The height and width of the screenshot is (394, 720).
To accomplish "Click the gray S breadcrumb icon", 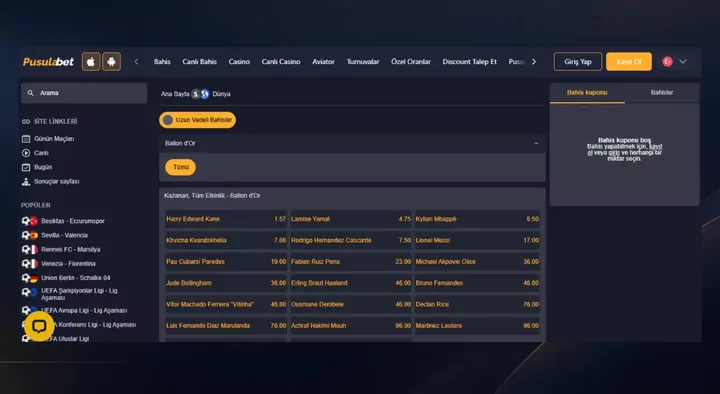I will pos(196,94).
